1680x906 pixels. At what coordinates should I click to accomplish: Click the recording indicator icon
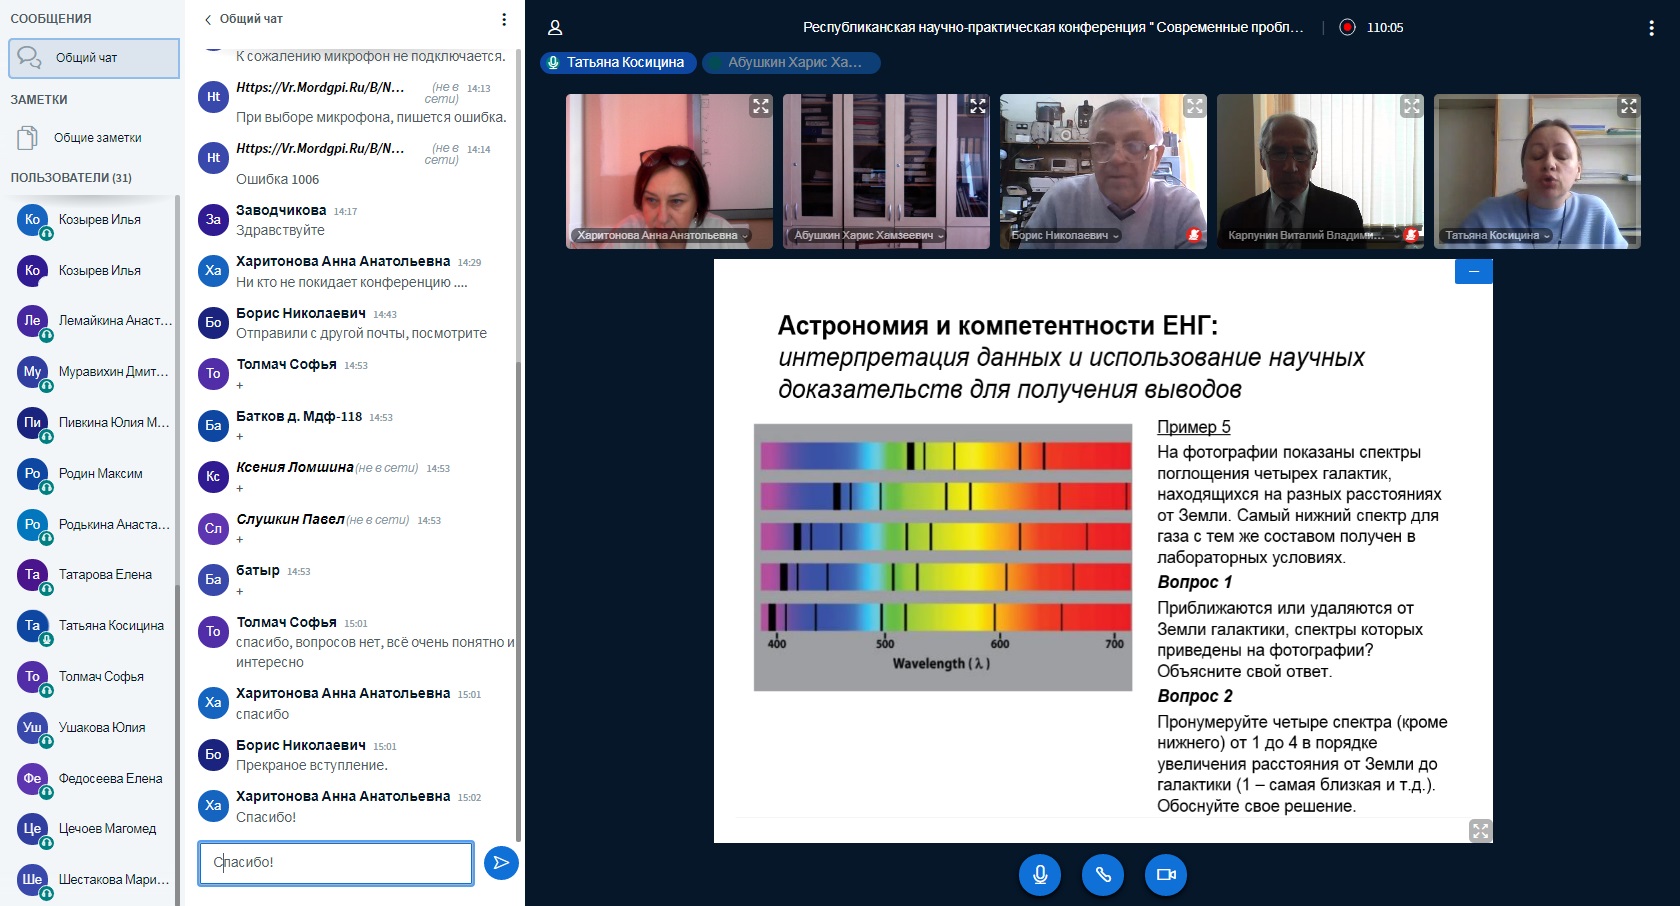click(x=1347, y=28)
